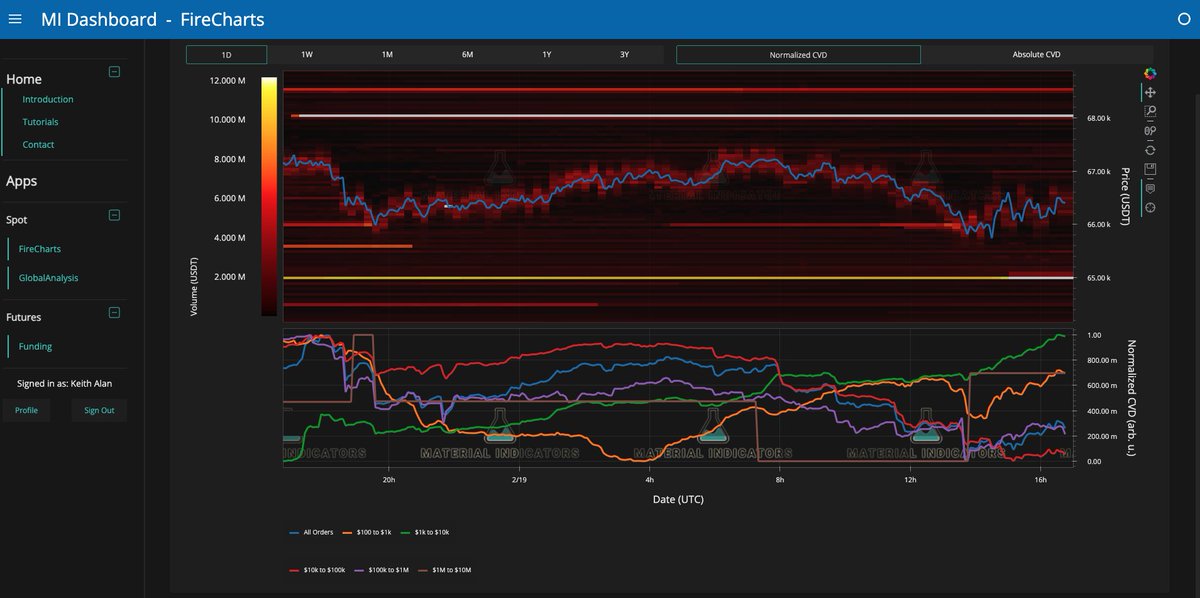Collapse the Spot section
This screenshot has width=1200, height=598.
coord(116,216)
